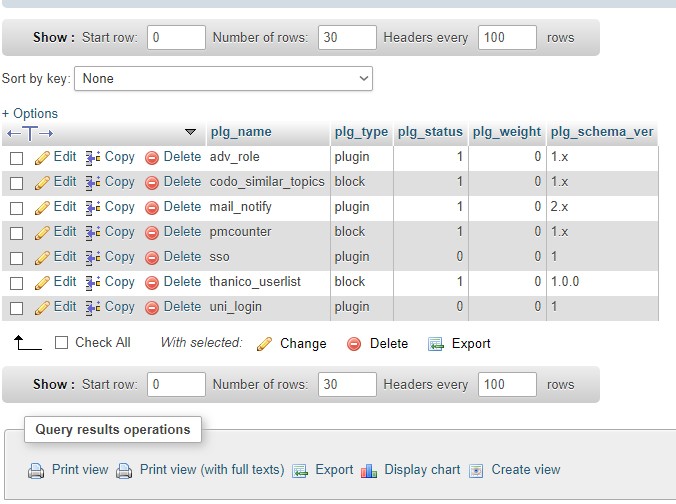The height and width of the screenshot is (504, 676).
Task: Click the pencil Edit icon for pmcounter row
Action: click(42, 233)
